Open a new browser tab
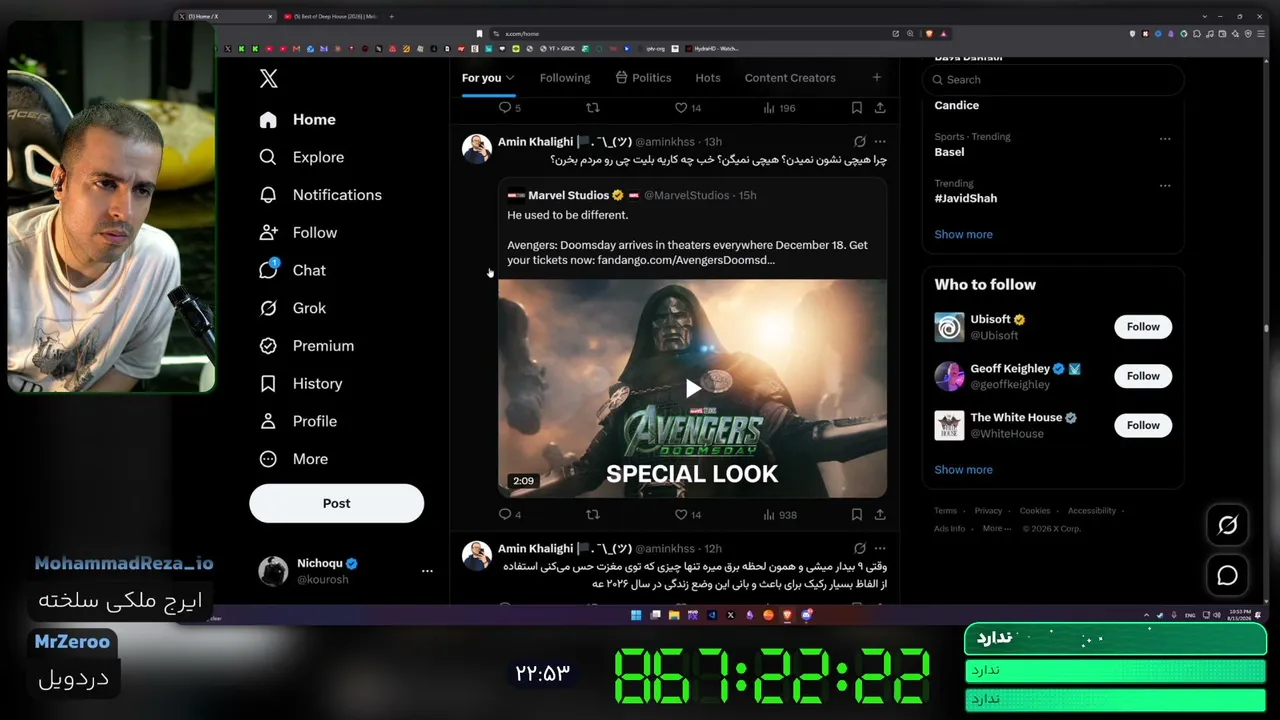Screen dimensions: 1280x720 [391, 16]
